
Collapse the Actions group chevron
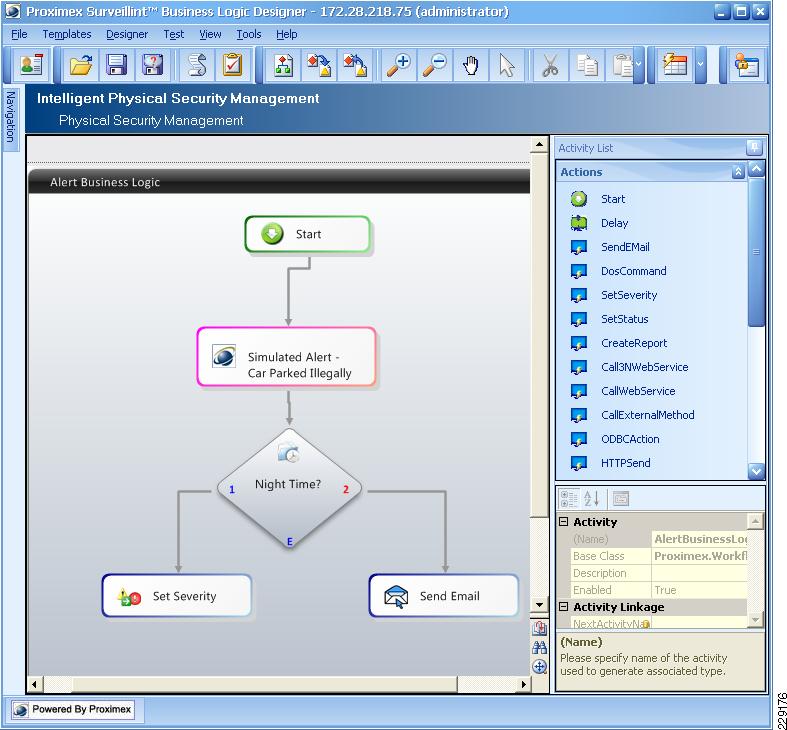coord(738,172)
